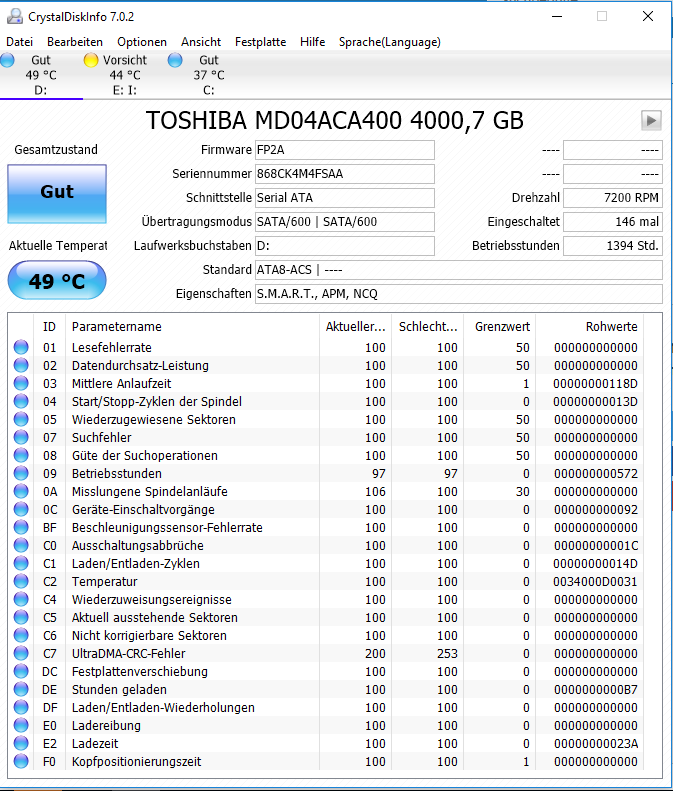
Task: Open the Festplatte menu
Action: [260, 42]
